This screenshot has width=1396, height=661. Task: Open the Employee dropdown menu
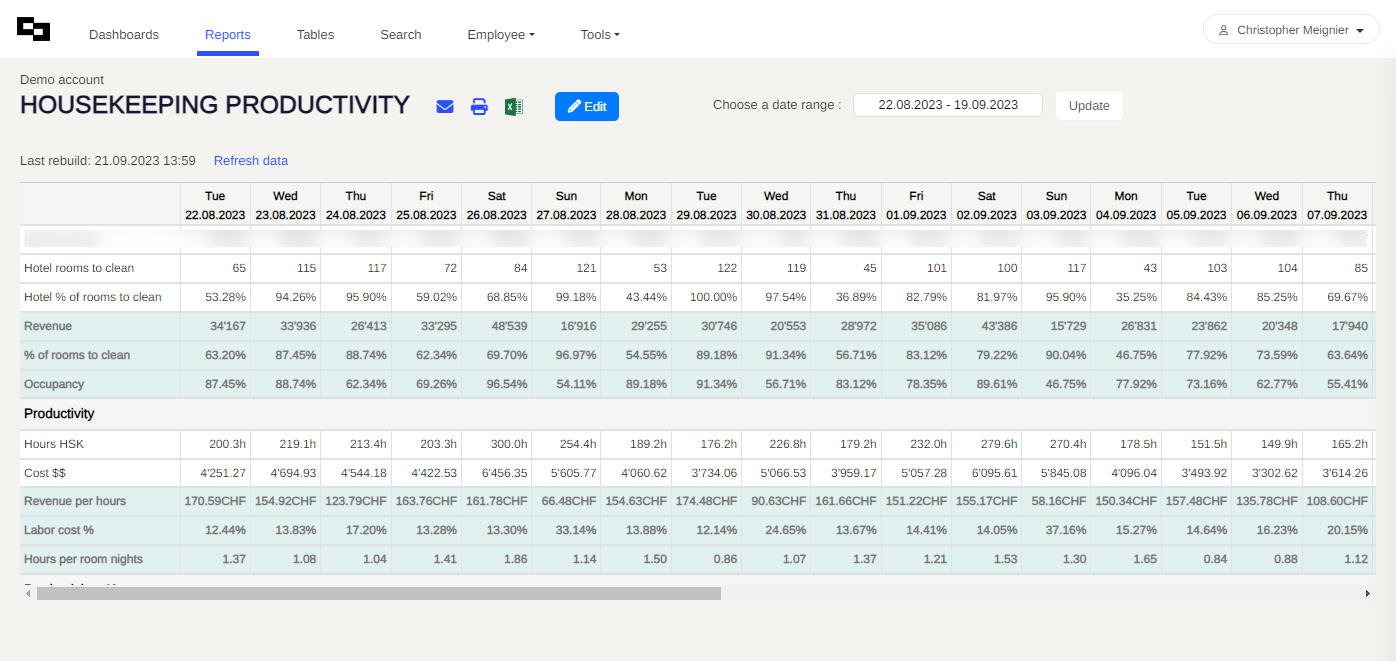500,34
